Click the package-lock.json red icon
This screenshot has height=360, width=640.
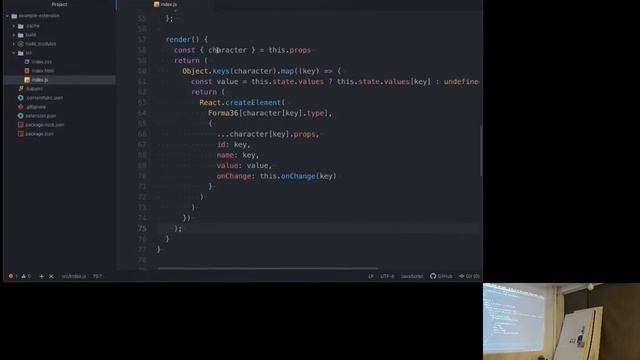[x=21, y=124]
